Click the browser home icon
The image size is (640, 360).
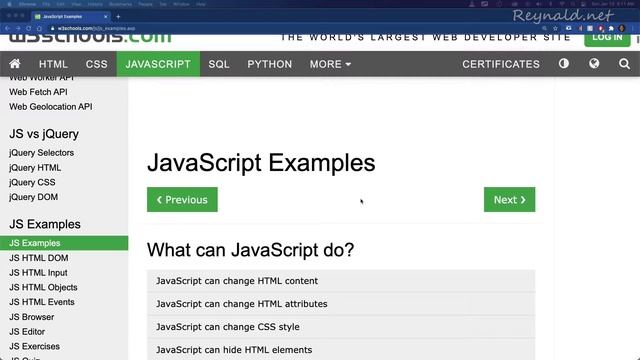tap(39, 28)
